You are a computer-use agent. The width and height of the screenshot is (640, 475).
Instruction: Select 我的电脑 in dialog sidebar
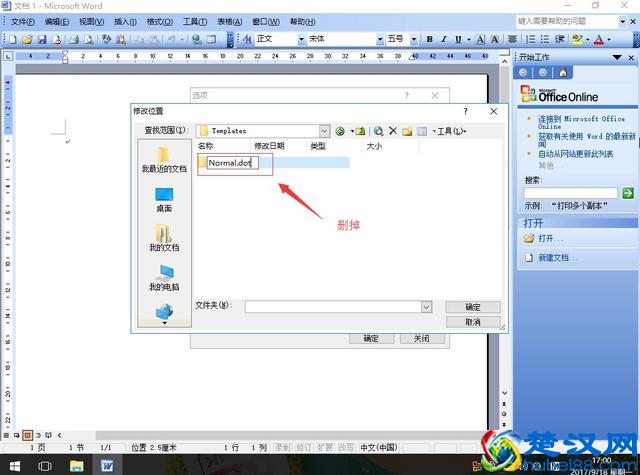point(164,278)
